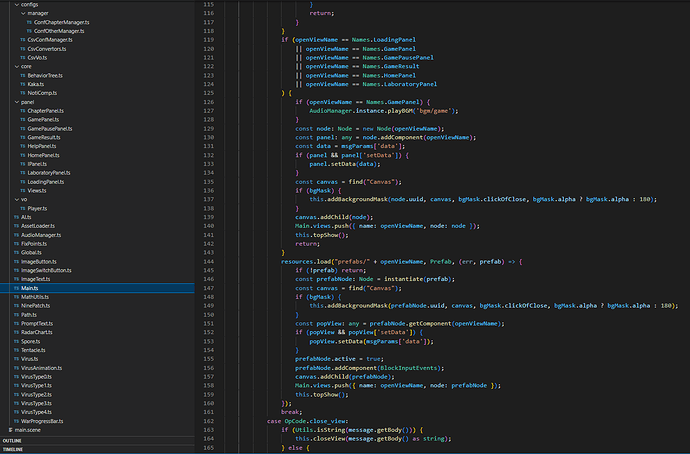Click the TS icon next to Kaka.ts
The image size is (690, 454).
tap(23, 84)
